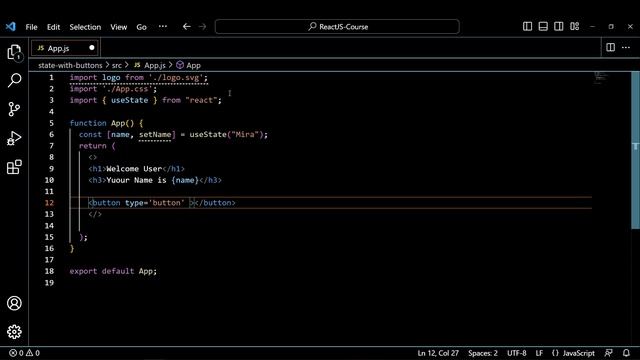Select the App.js editor tab

tap(64, 48)
